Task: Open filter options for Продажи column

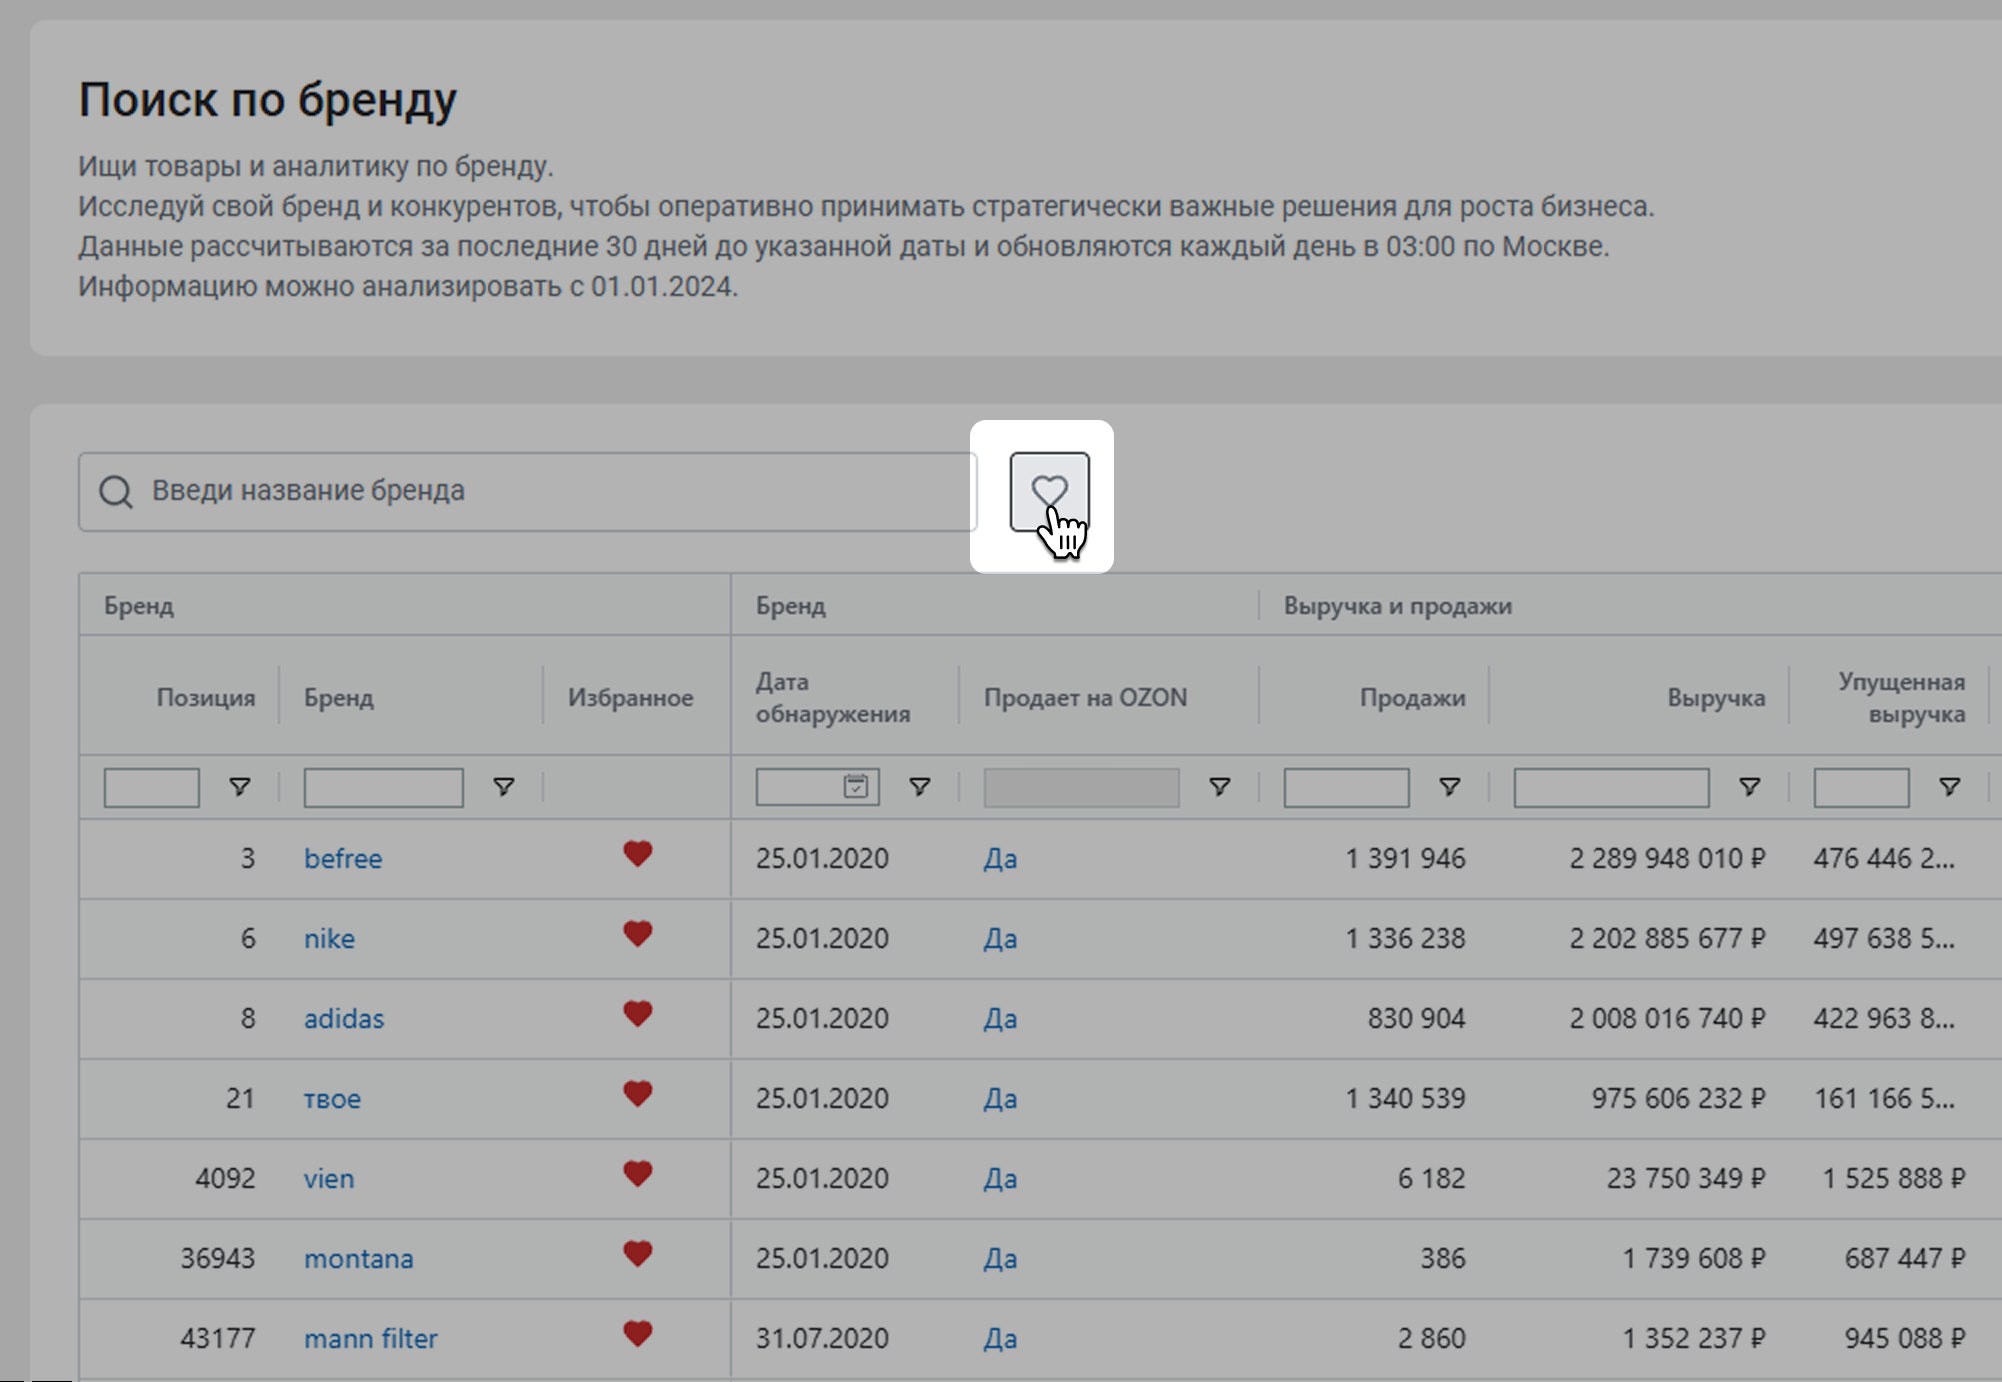Action: (x=1450, y=787)
